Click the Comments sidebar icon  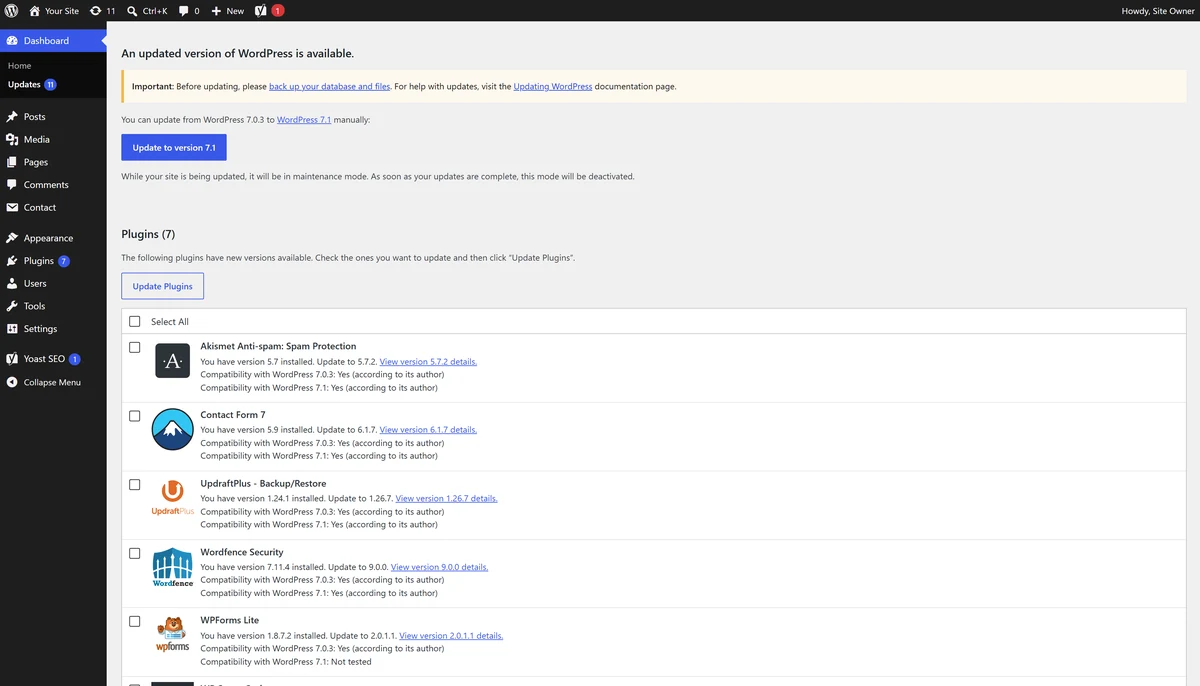click(12, 185)
